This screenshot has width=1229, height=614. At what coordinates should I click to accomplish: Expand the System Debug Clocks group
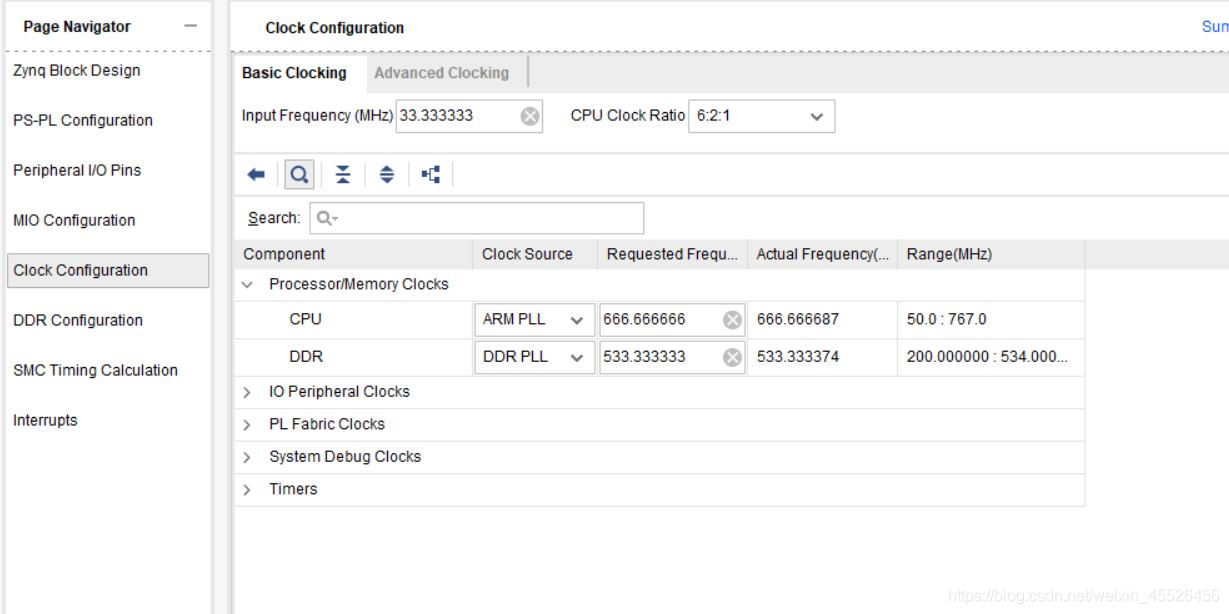point(248,457)
